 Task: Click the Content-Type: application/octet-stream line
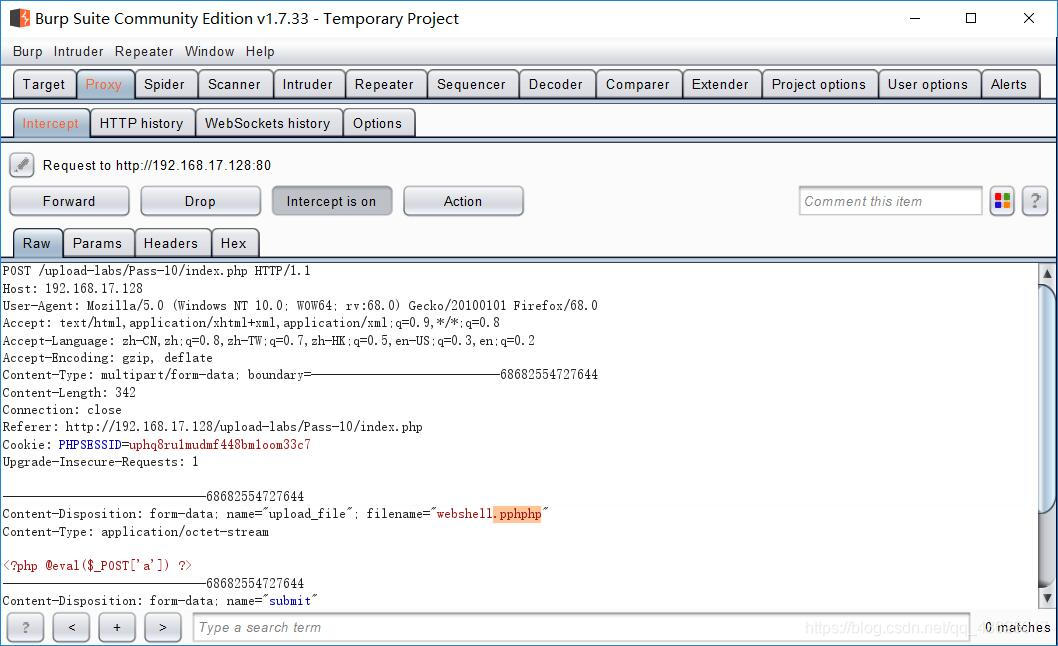(x=136, y=531)
